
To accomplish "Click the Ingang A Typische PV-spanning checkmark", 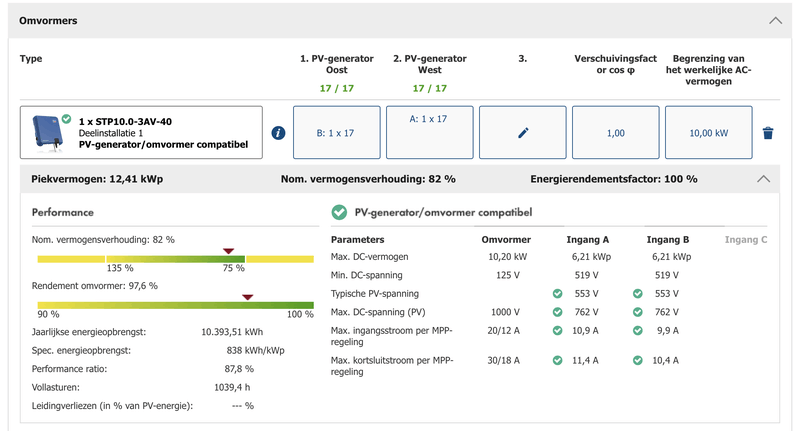I will (557, 294).
